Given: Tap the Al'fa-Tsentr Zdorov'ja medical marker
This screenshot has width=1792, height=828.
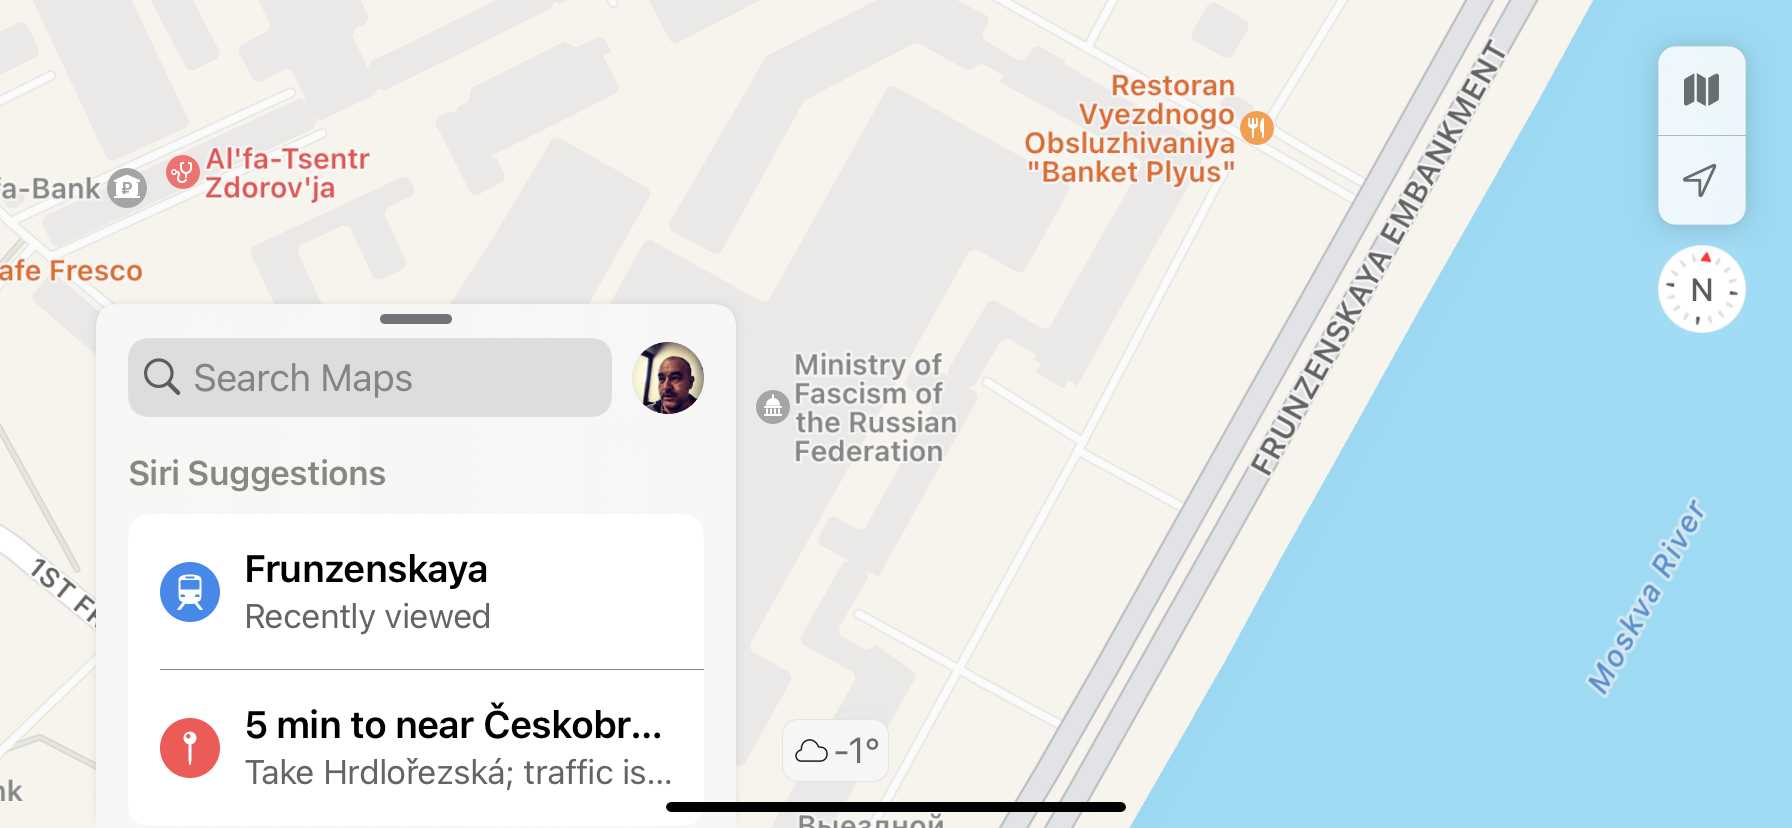Looking at the screenshot, I should tap(182, 172).
